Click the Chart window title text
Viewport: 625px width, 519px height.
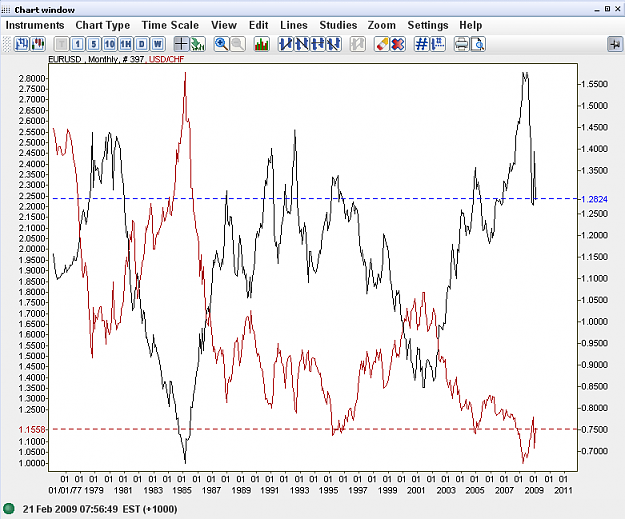[x=45, y=10]
